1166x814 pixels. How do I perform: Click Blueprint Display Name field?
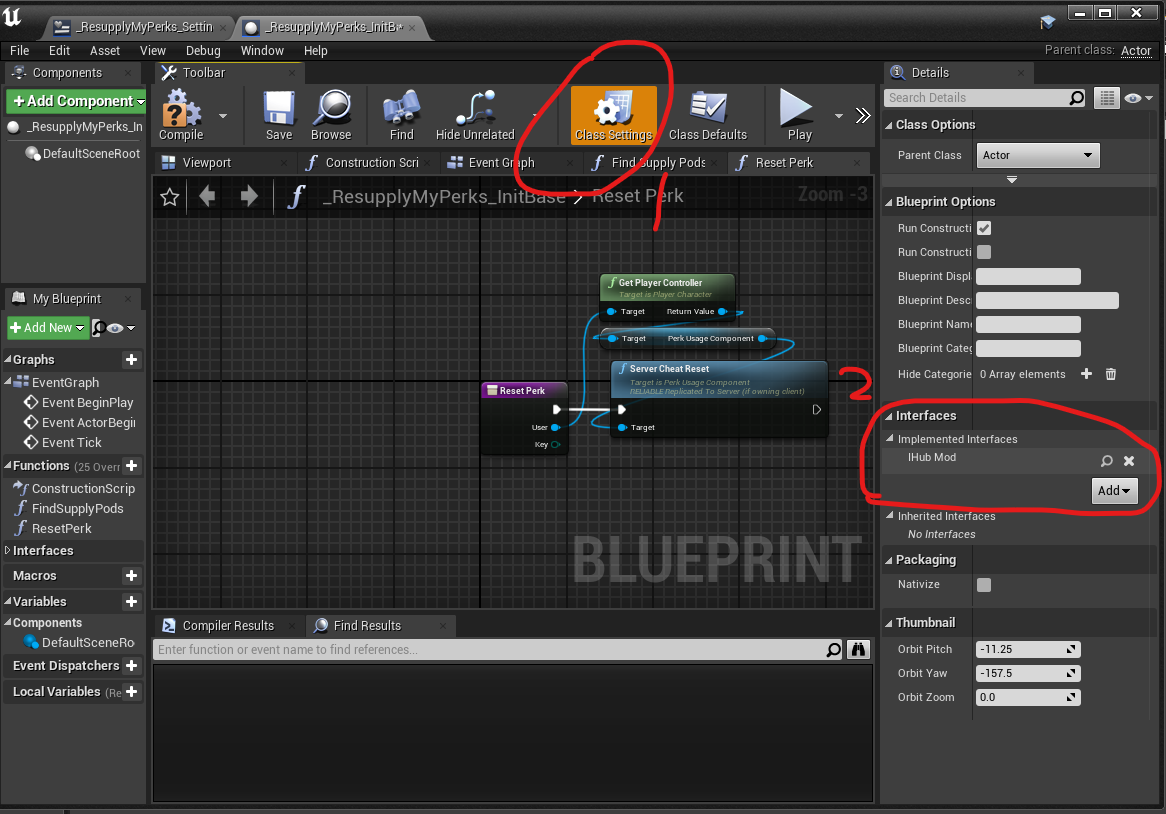point(1028,277)
